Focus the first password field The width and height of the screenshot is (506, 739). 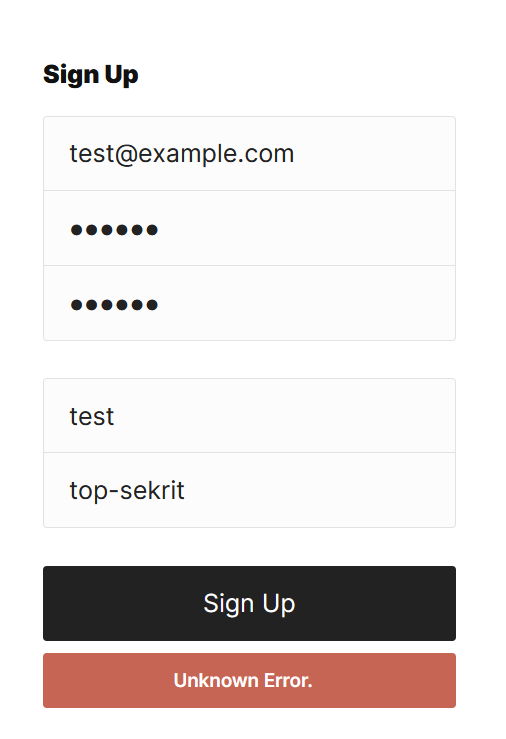click(x=249, y=228)
